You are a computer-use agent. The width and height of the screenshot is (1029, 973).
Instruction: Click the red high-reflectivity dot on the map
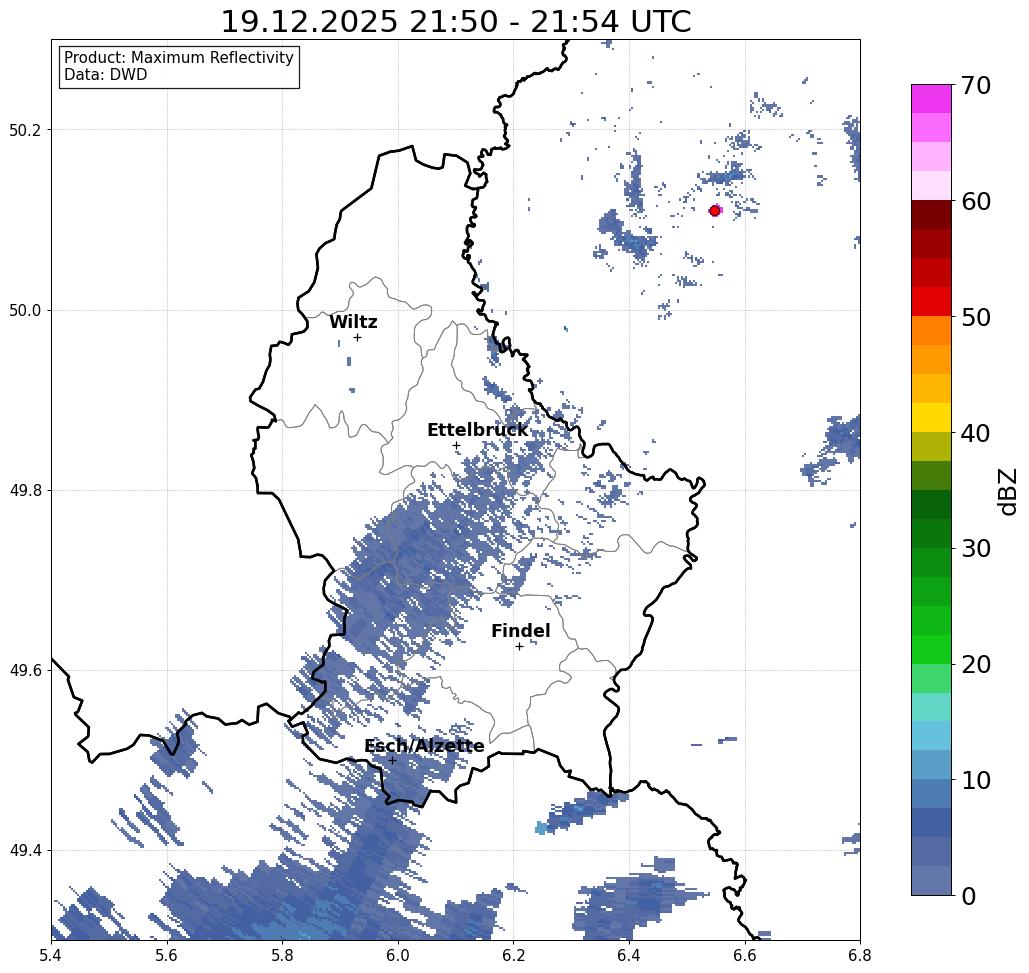pyautogui.click(x=715, y=211)
